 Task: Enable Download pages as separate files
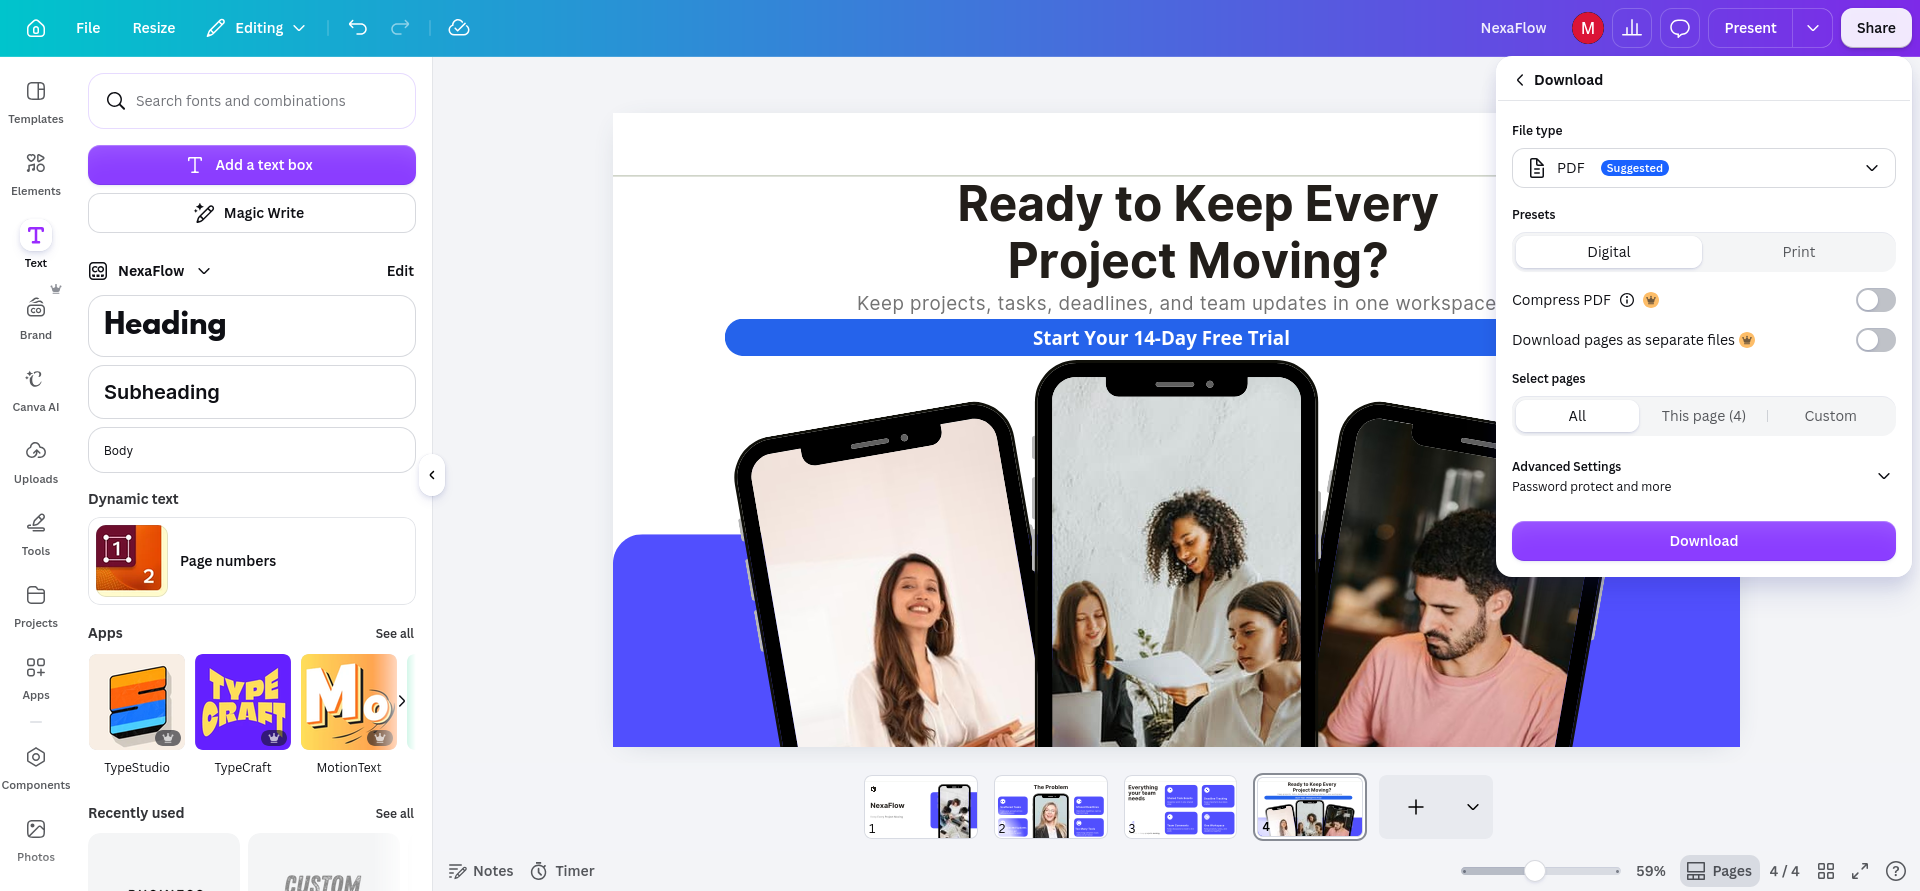coord(1875,340)
